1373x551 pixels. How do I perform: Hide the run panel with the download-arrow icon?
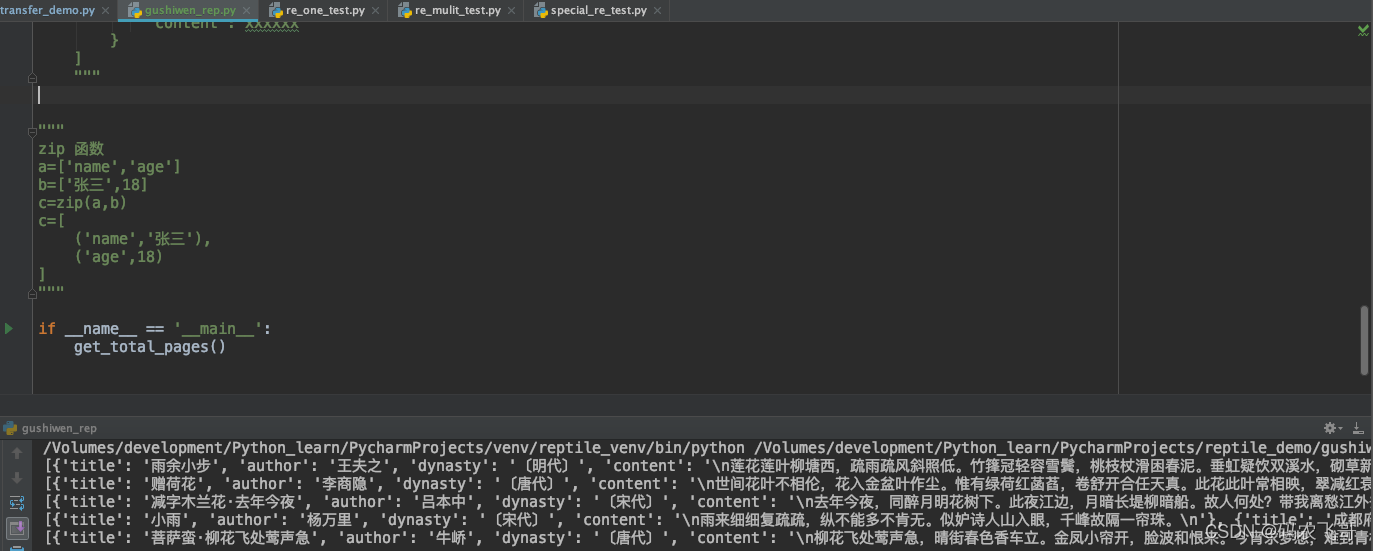(x=1358, y=428)
